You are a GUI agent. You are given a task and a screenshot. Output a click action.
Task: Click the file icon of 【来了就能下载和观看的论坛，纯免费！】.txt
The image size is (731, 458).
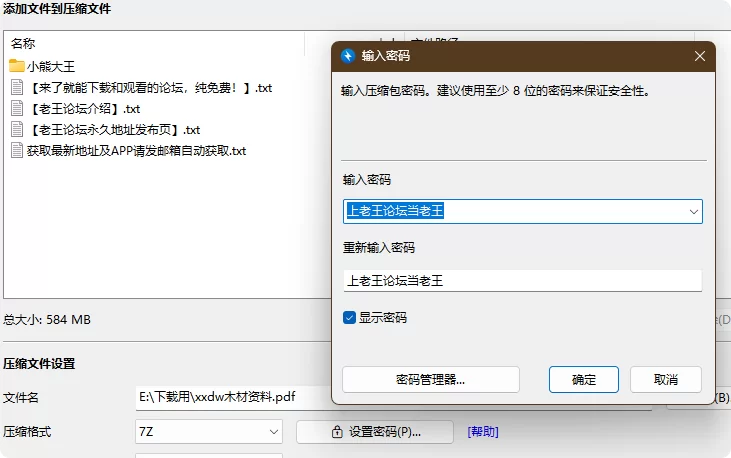click(x=17, y=87)
